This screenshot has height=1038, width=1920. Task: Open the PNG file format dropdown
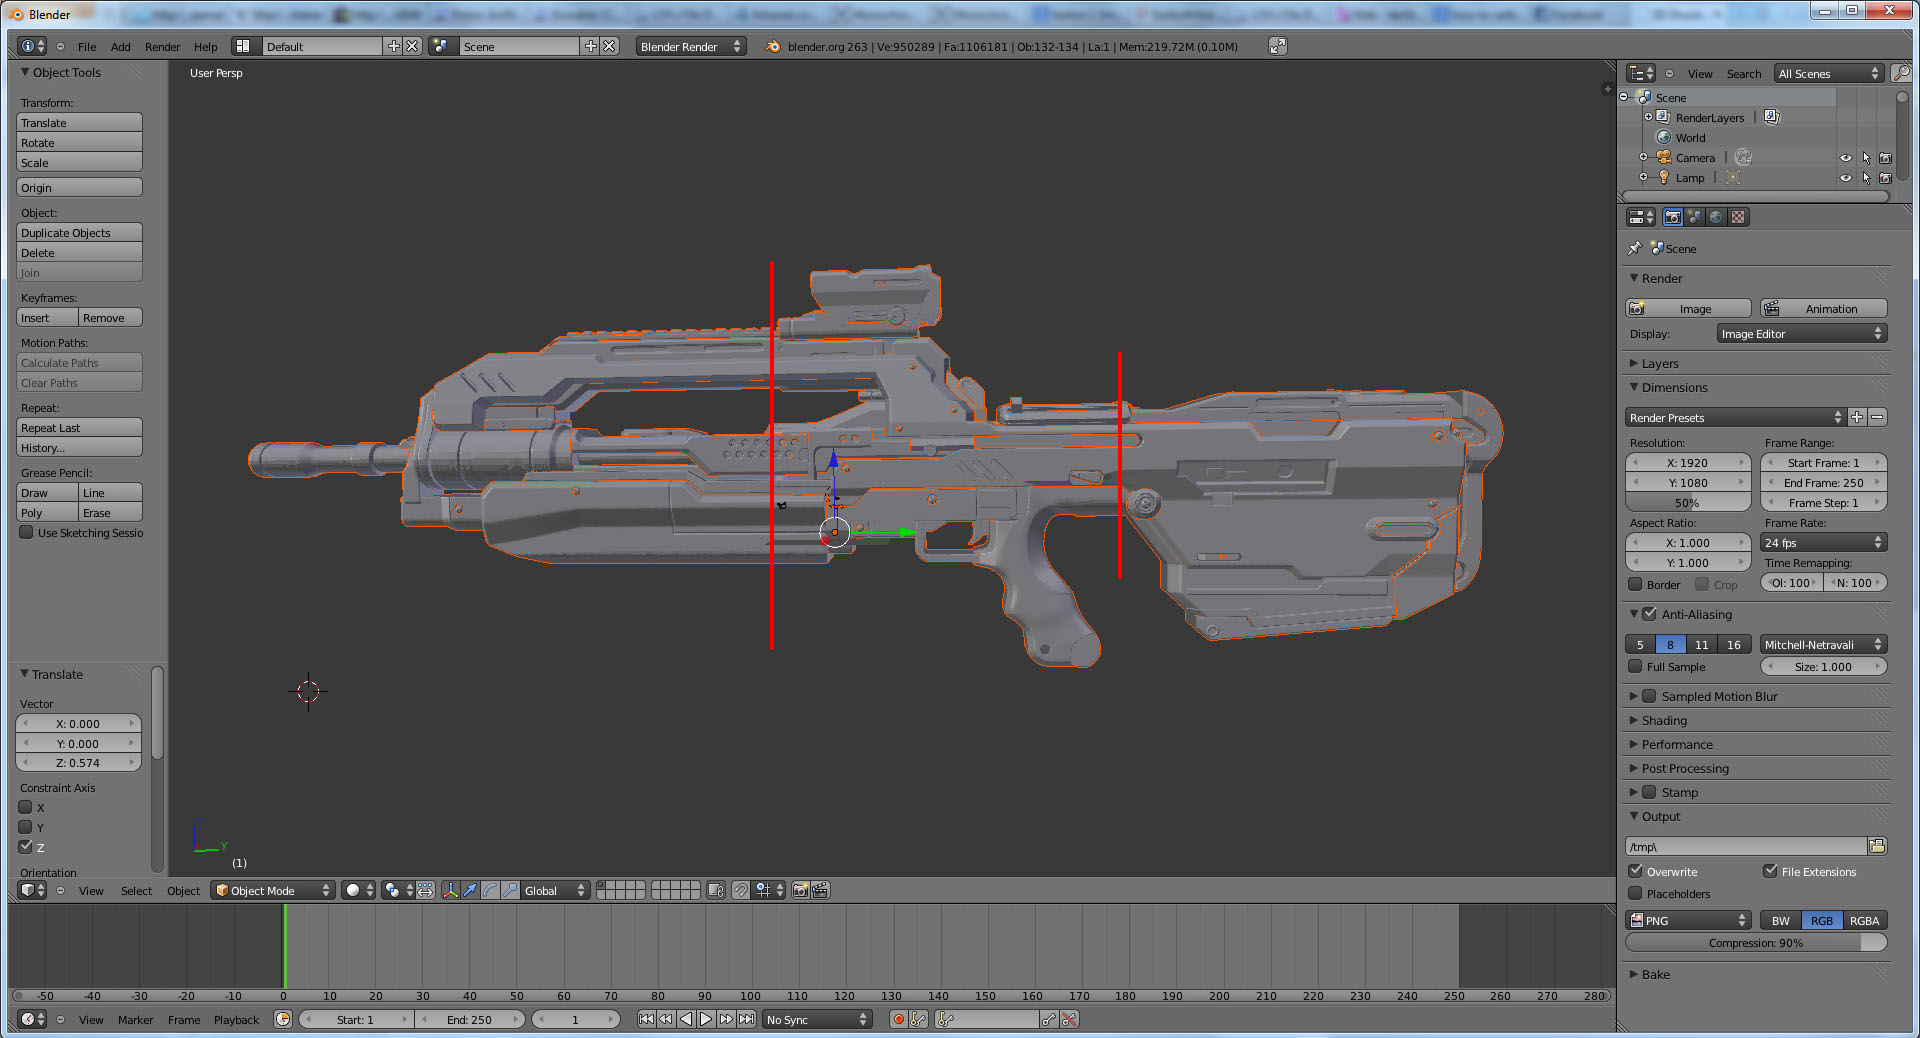point(1688,920)
